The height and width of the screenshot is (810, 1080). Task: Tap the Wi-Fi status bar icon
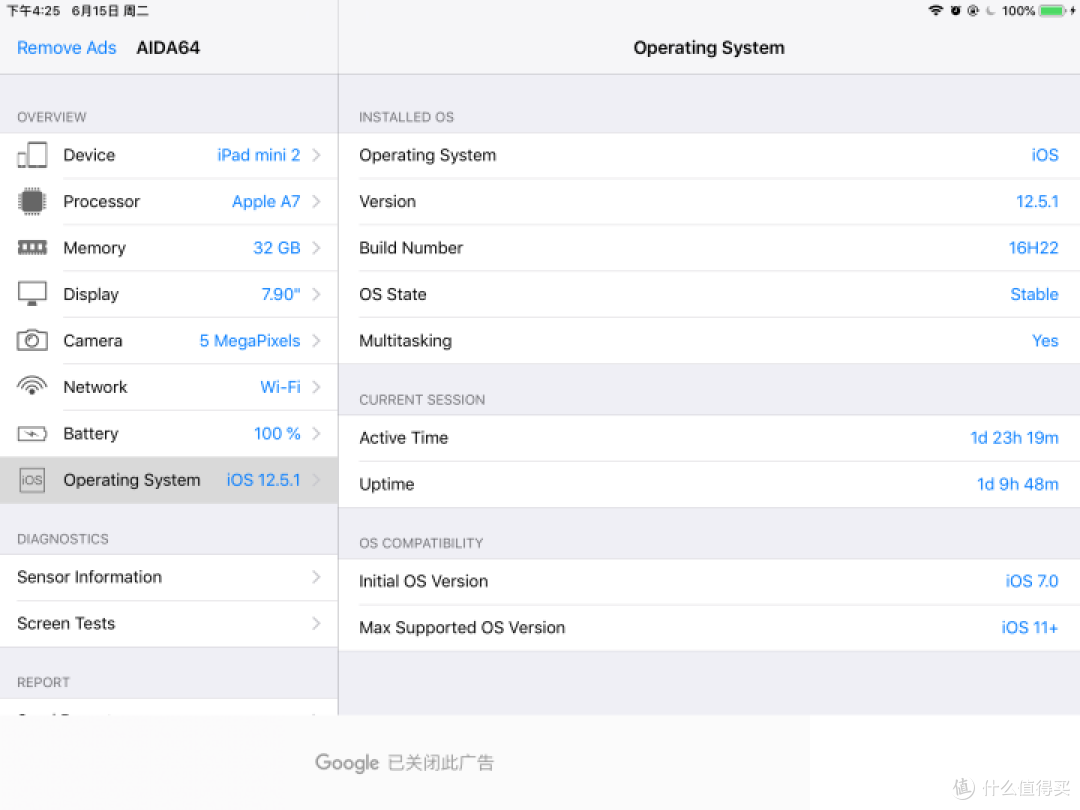(x=935, y=10)
